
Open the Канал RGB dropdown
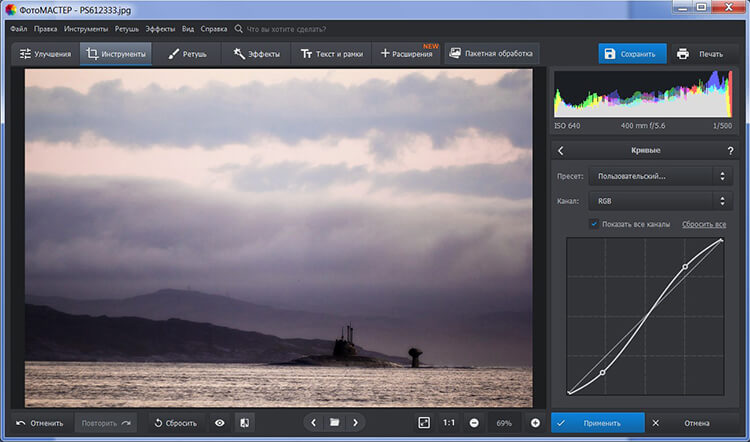point(661,201)
